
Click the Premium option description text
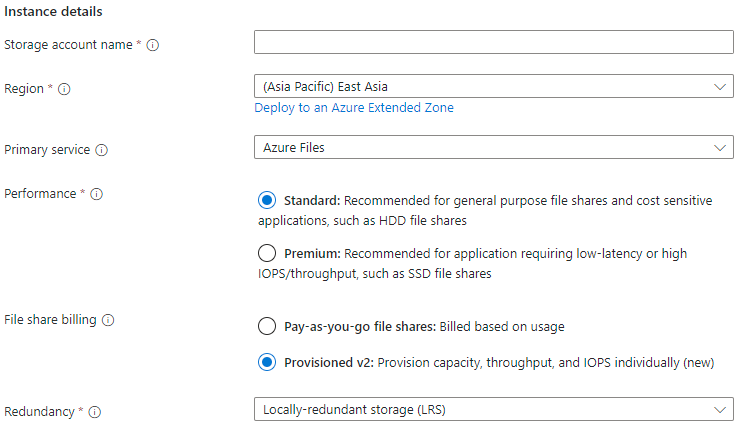coord(490,263)
